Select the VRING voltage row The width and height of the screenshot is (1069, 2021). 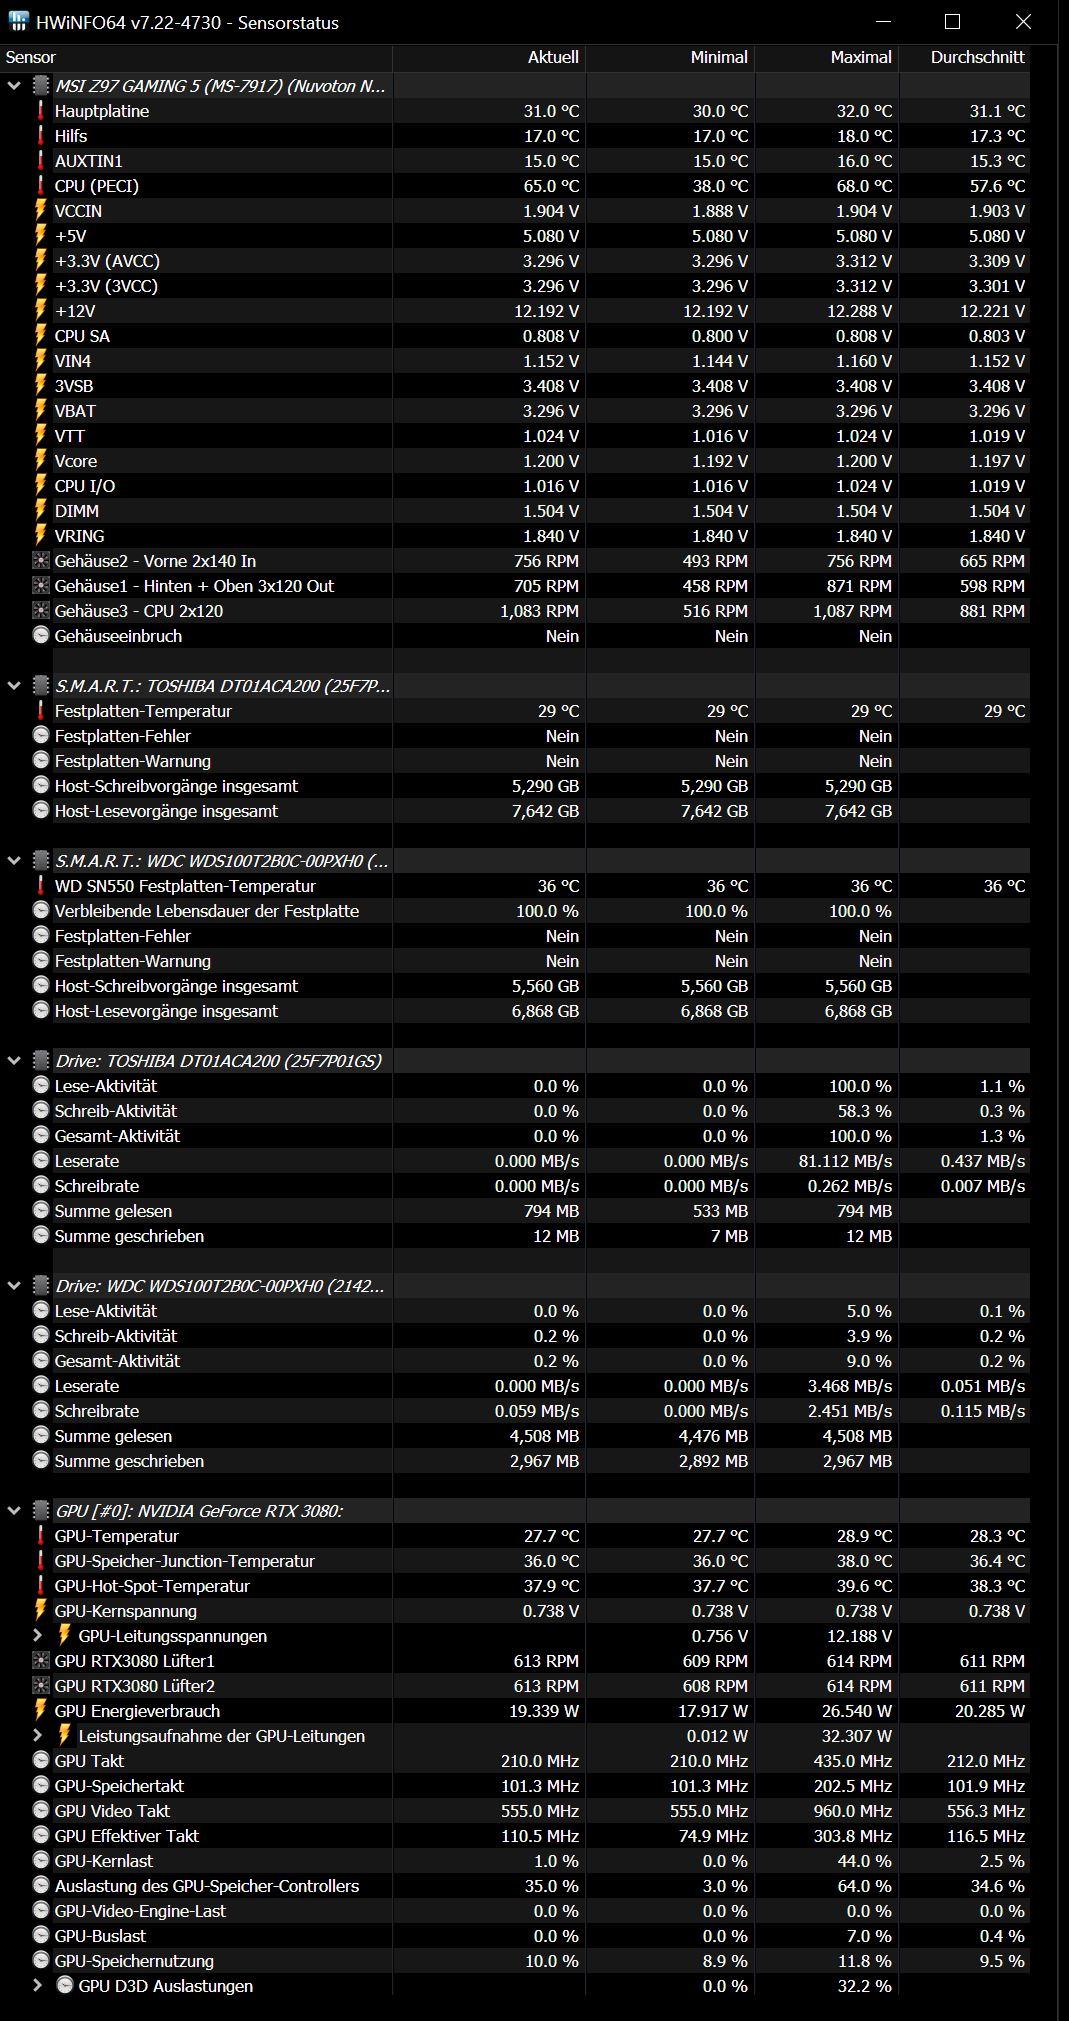515,536
